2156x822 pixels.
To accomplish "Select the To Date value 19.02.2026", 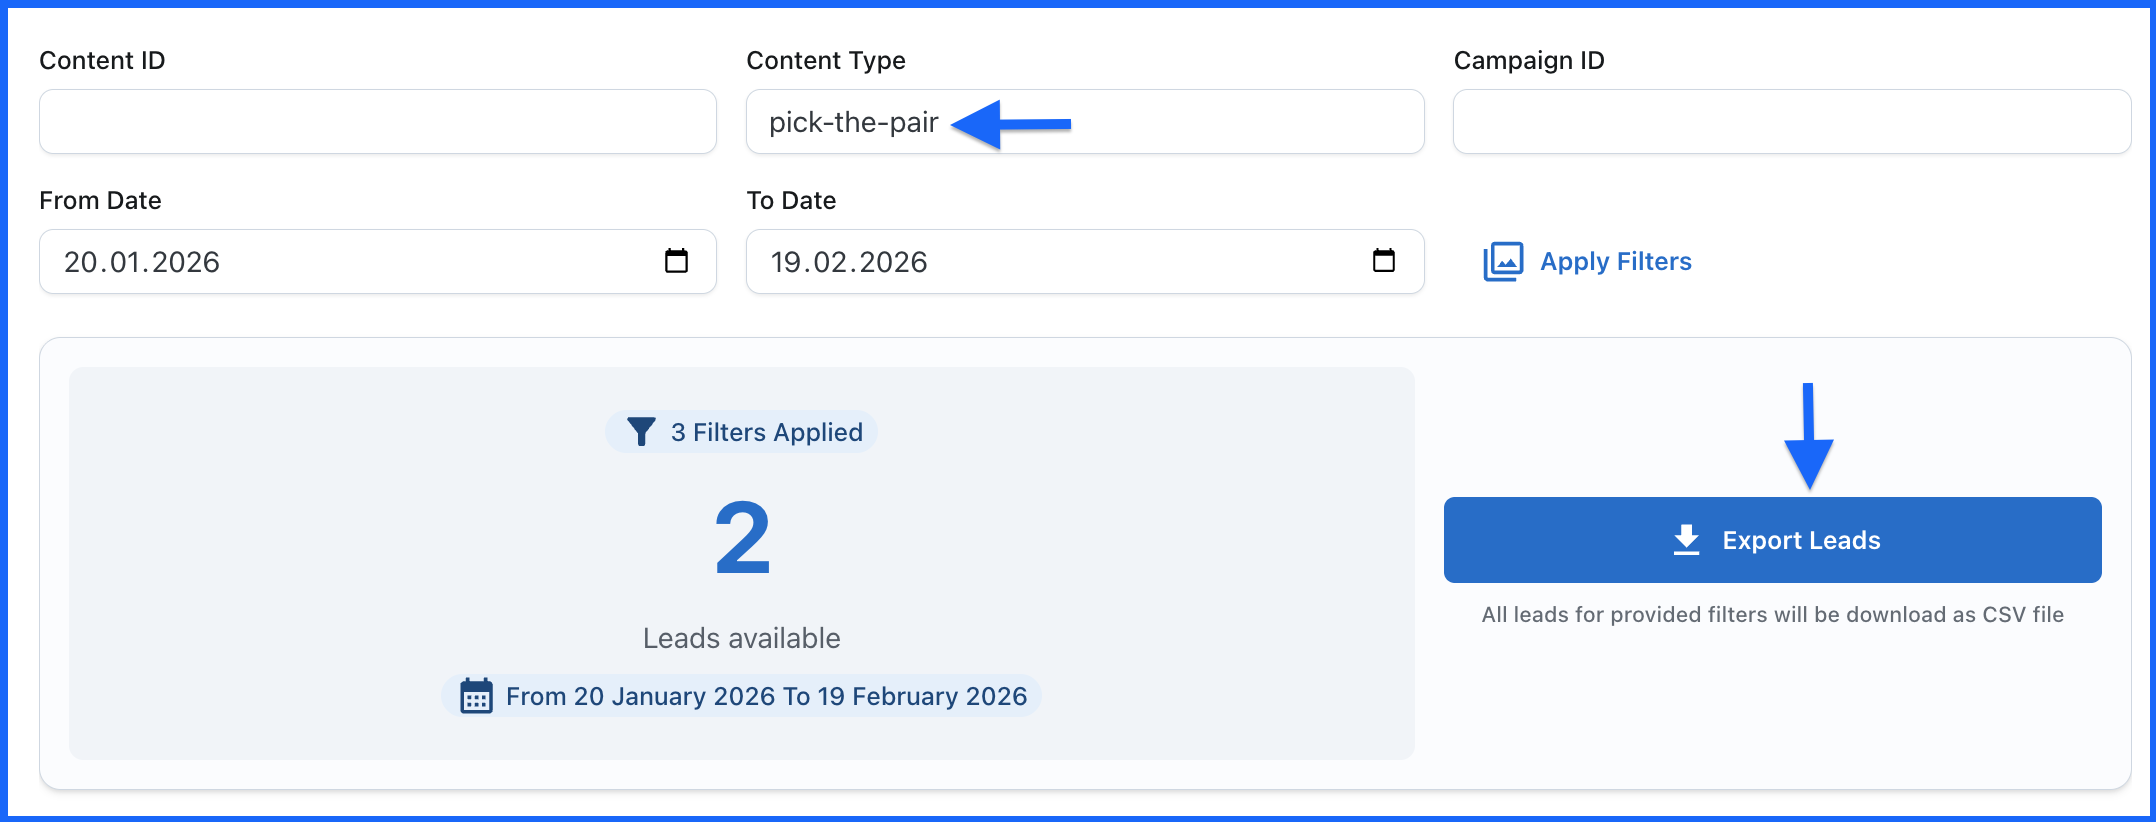I will click(849, 262).
